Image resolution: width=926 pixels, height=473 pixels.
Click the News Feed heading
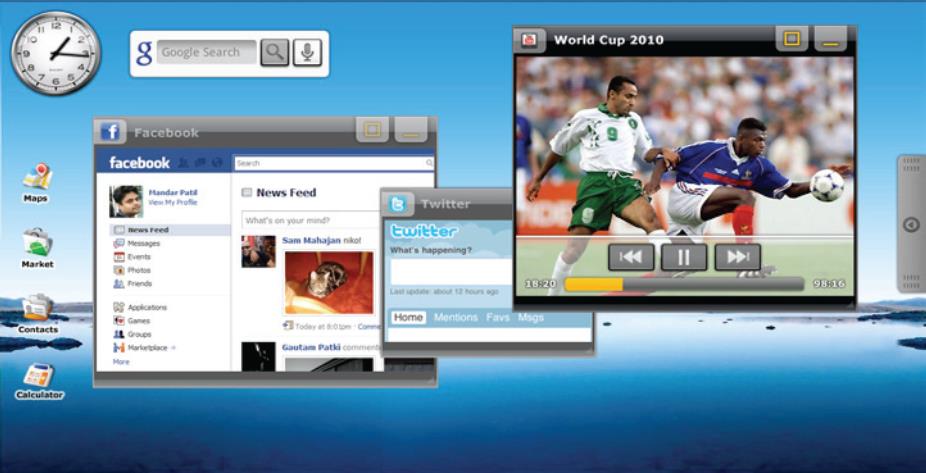(286, 193)
